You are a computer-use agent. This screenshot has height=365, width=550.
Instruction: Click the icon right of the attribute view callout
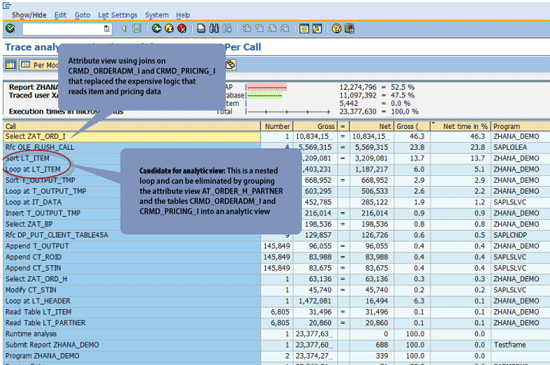tap(230, 65)
